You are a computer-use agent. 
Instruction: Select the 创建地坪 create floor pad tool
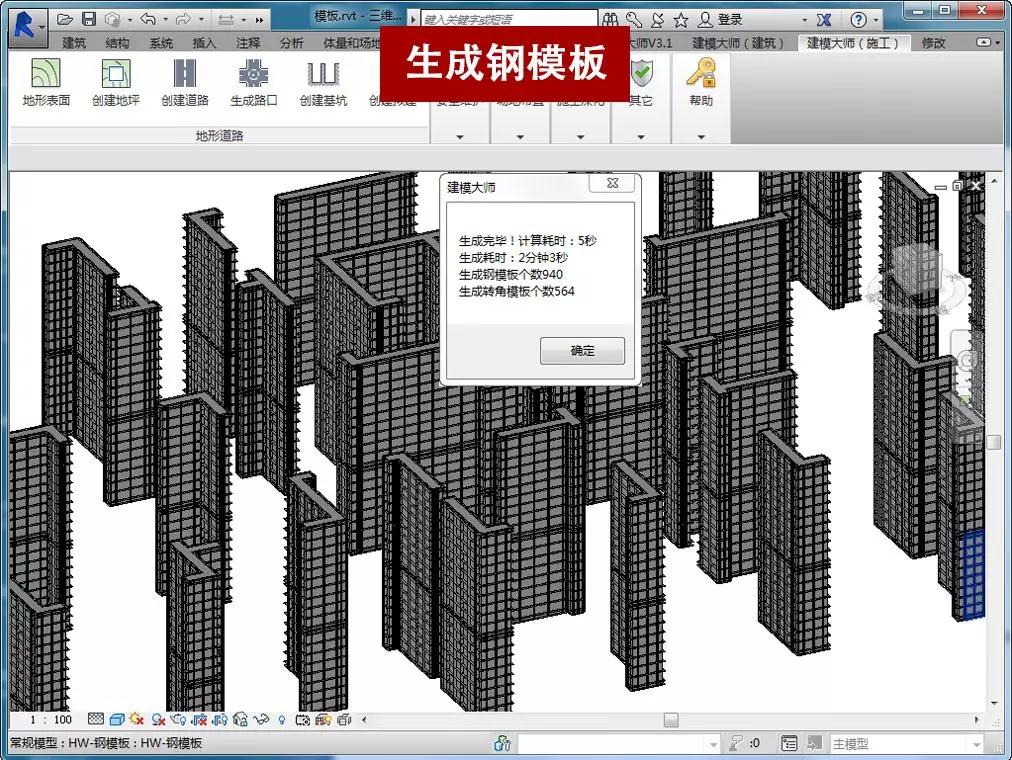116,81
